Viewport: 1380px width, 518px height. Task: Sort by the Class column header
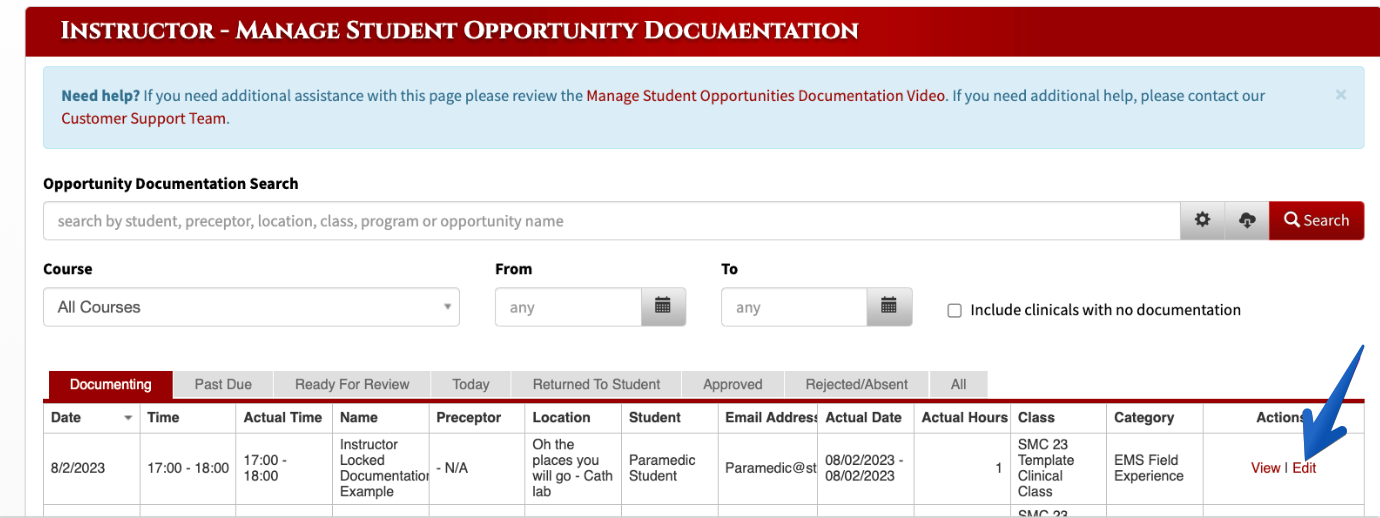coord(1058,417)
